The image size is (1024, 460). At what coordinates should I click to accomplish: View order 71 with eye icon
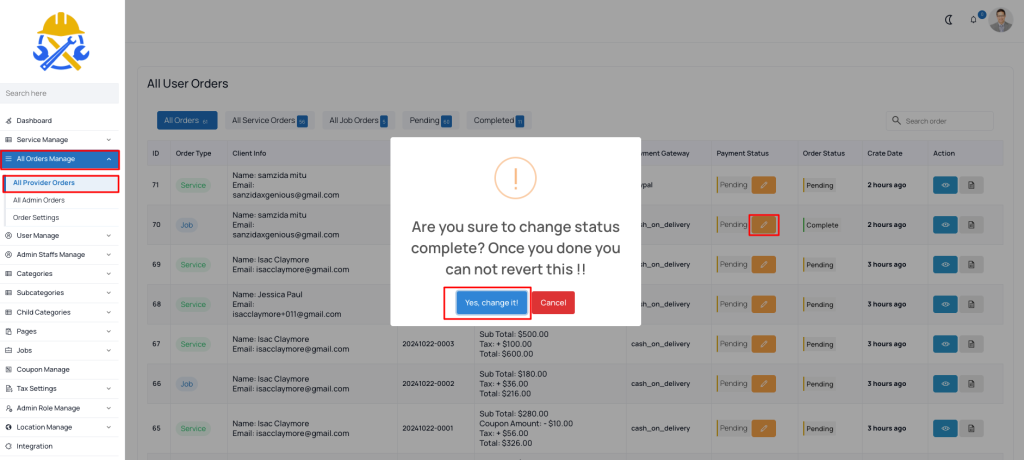[x=945, y=185]
